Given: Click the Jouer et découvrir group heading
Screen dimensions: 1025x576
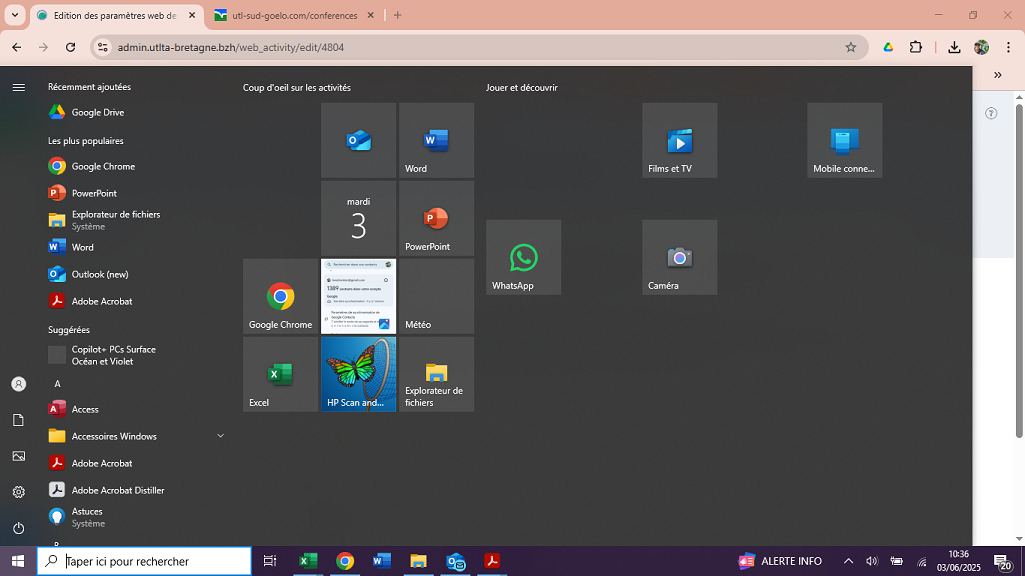Looking at the screenshot, I should tap(522, 88).
